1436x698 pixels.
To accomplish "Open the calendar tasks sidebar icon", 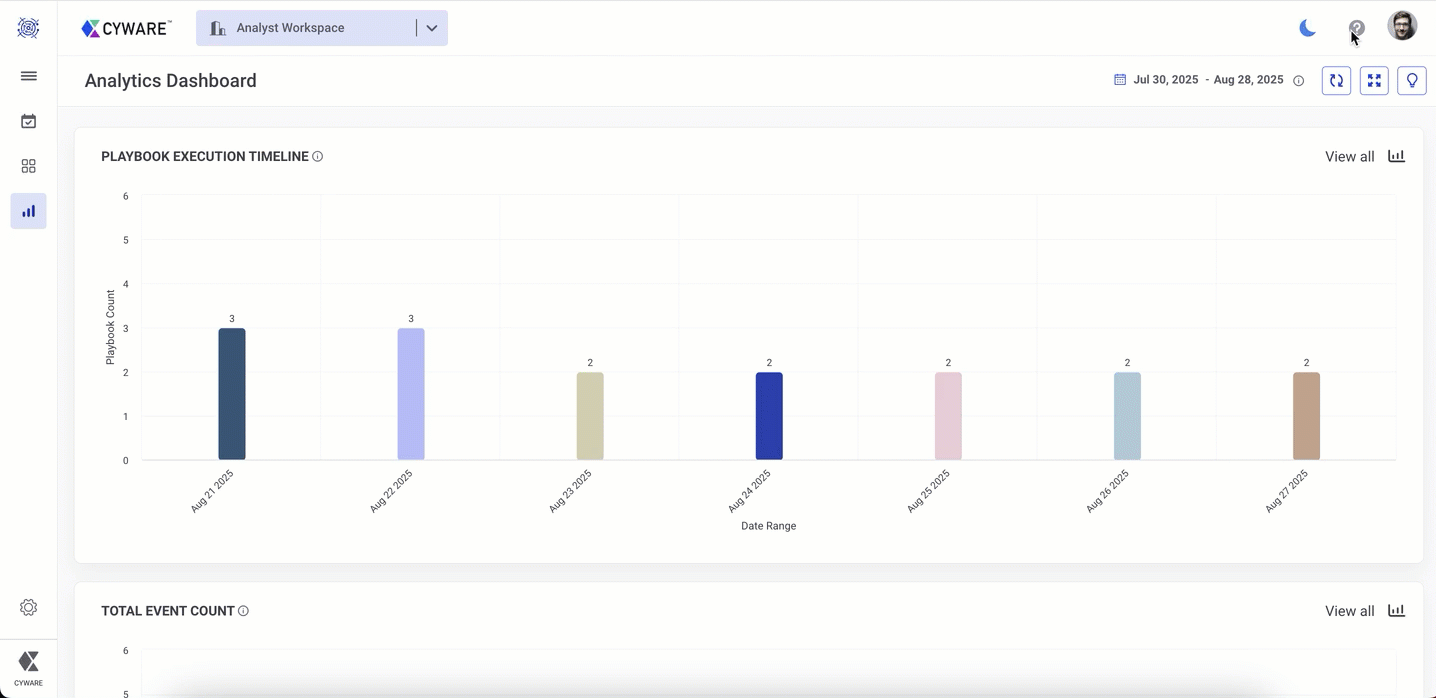I will (29, 121).
